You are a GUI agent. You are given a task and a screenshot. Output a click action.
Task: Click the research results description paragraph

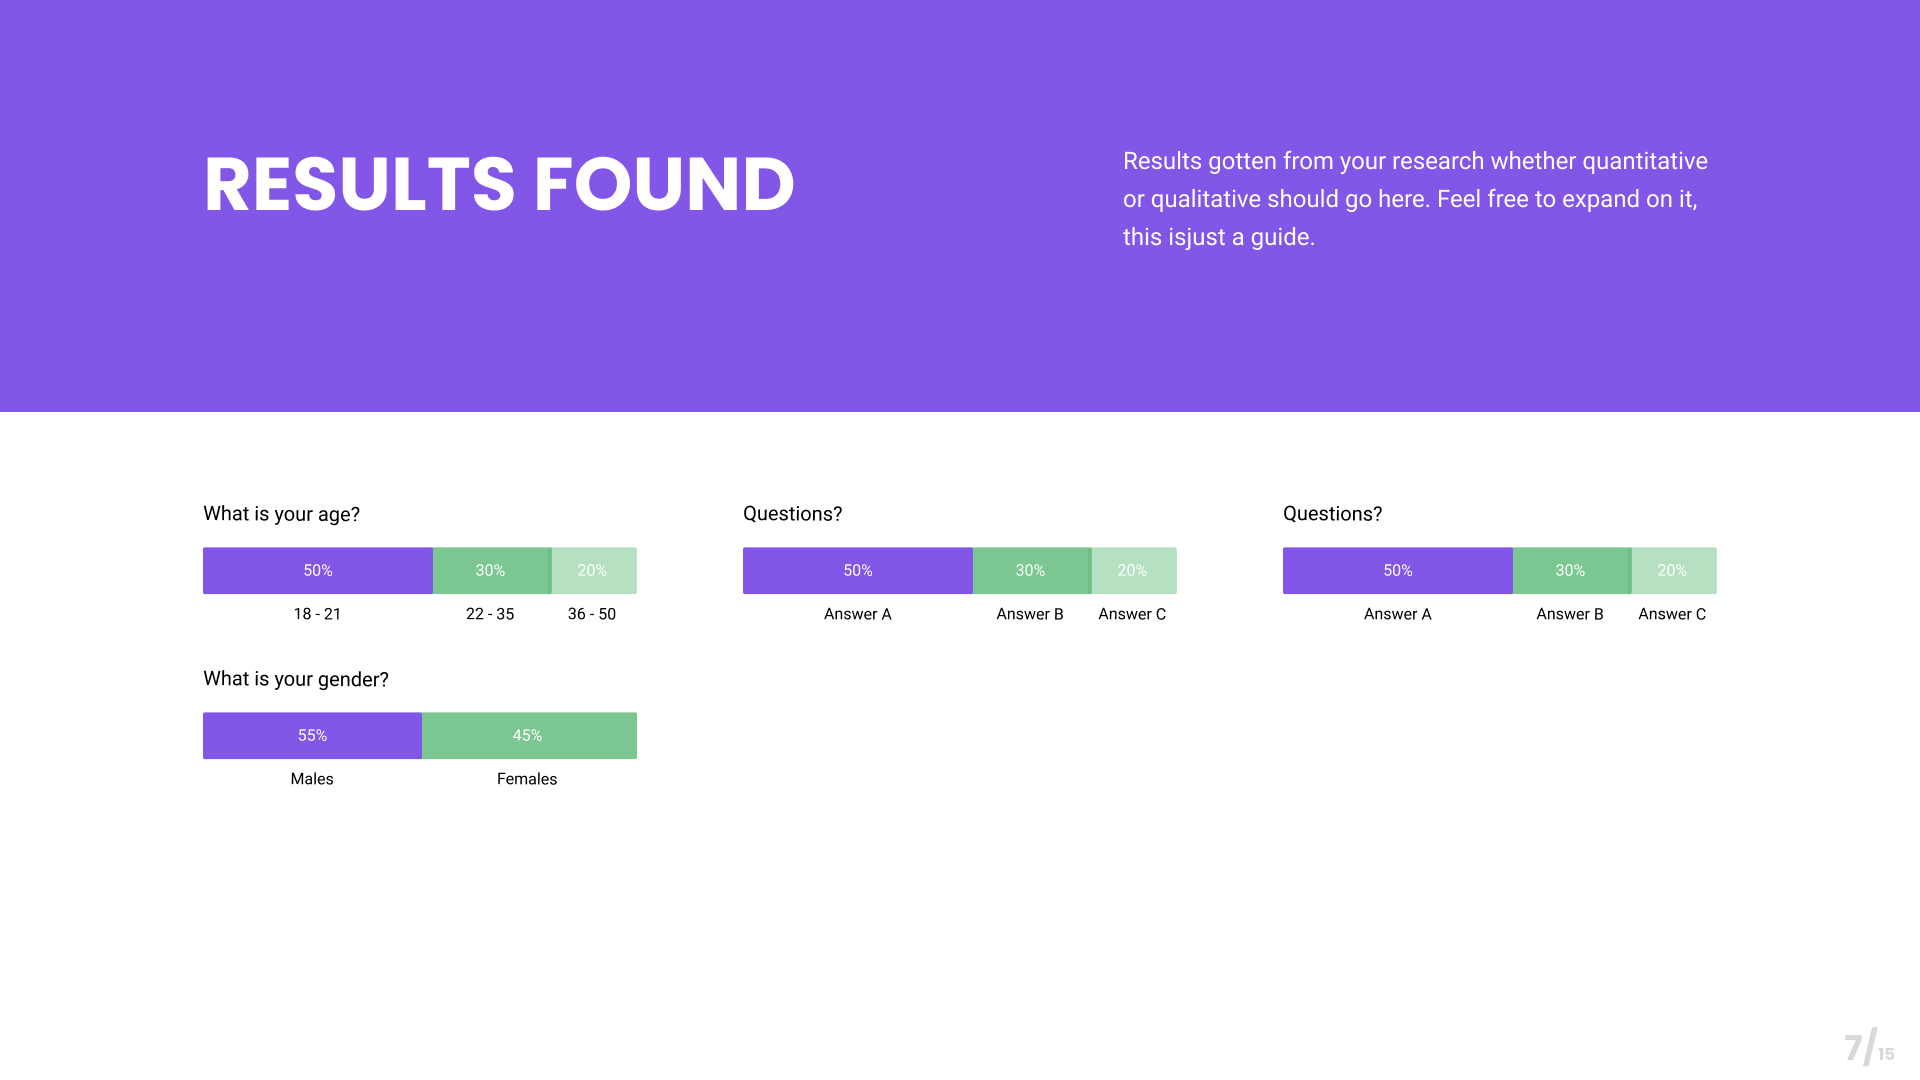pos(1415,199)
